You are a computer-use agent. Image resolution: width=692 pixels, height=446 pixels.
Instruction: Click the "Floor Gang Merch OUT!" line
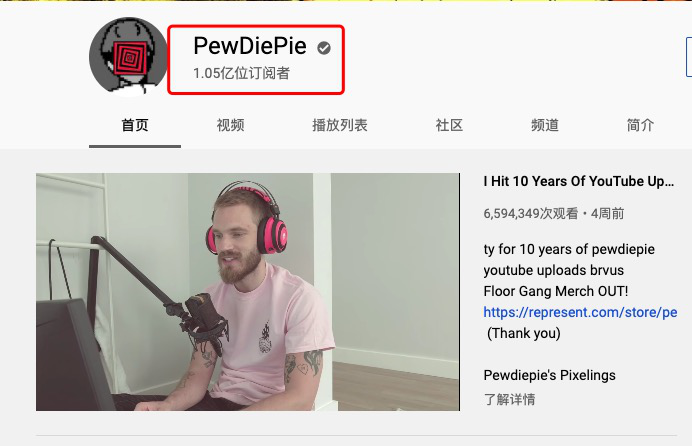[556, 291]
